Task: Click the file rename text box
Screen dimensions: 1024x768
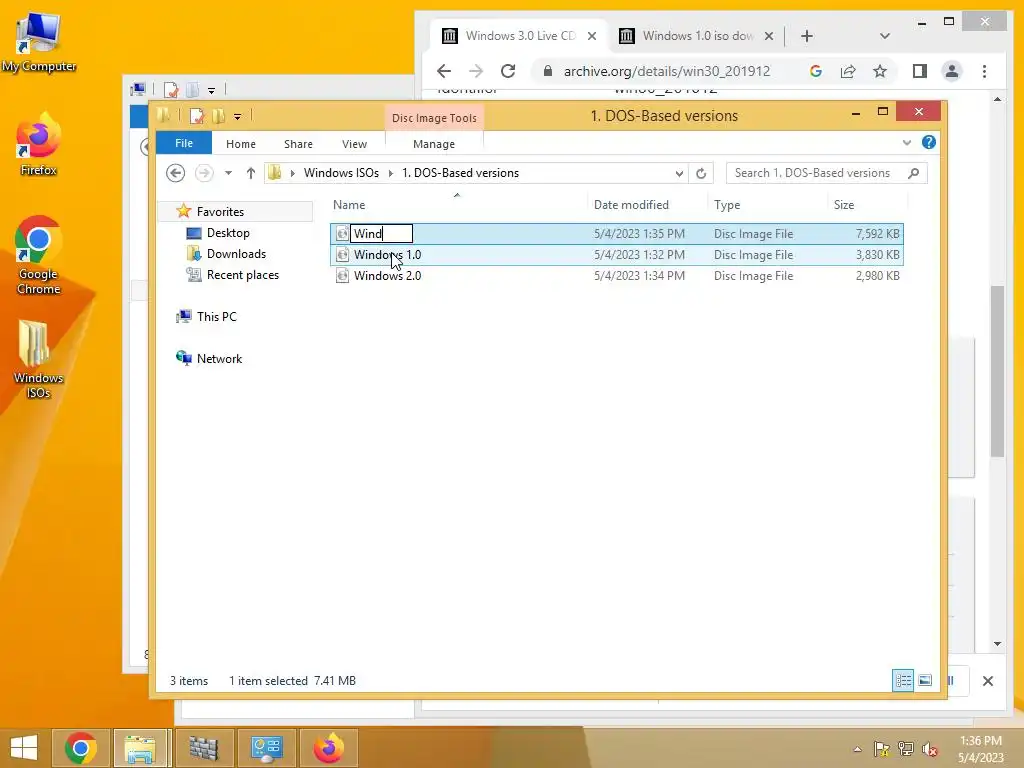Action: click(381, 233)
